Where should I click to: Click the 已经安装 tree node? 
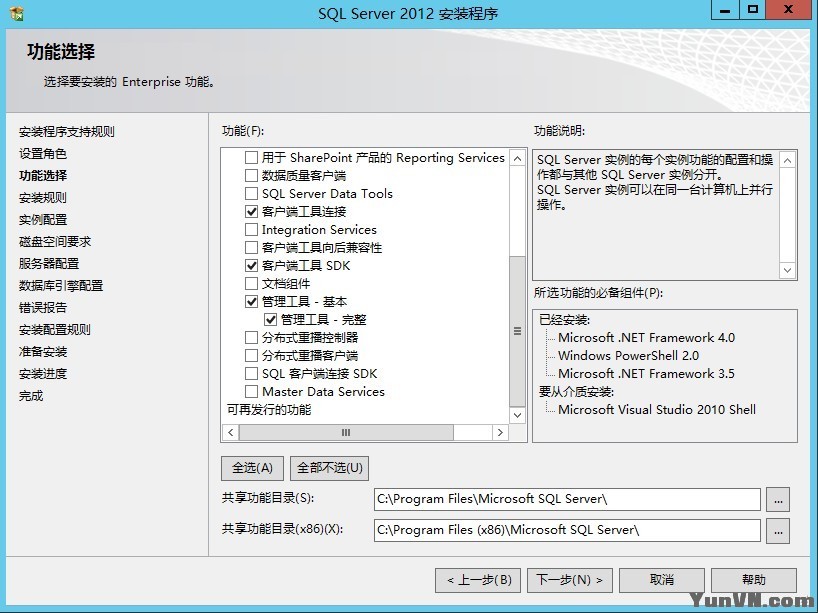coord(564,320)
